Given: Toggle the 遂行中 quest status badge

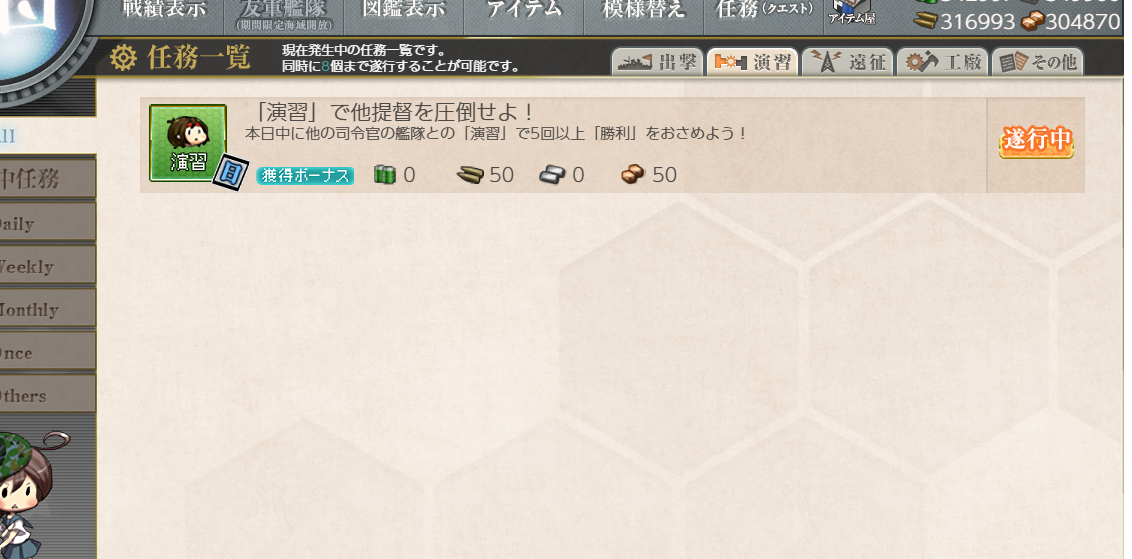Looking at the screenshot, I should tap(1036, 142).
